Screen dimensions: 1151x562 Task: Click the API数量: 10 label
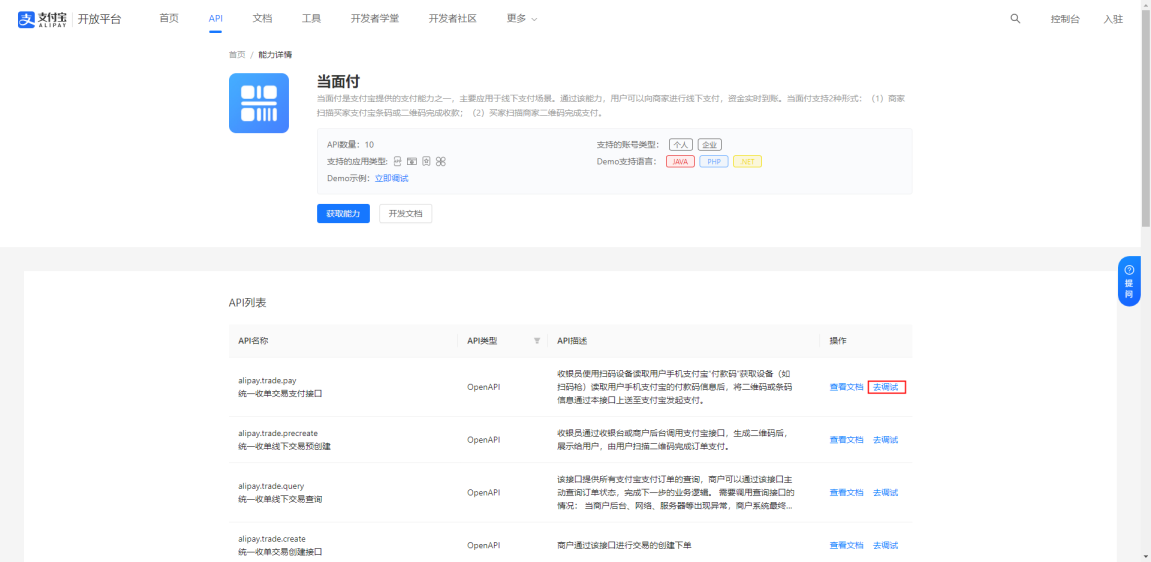350,145
